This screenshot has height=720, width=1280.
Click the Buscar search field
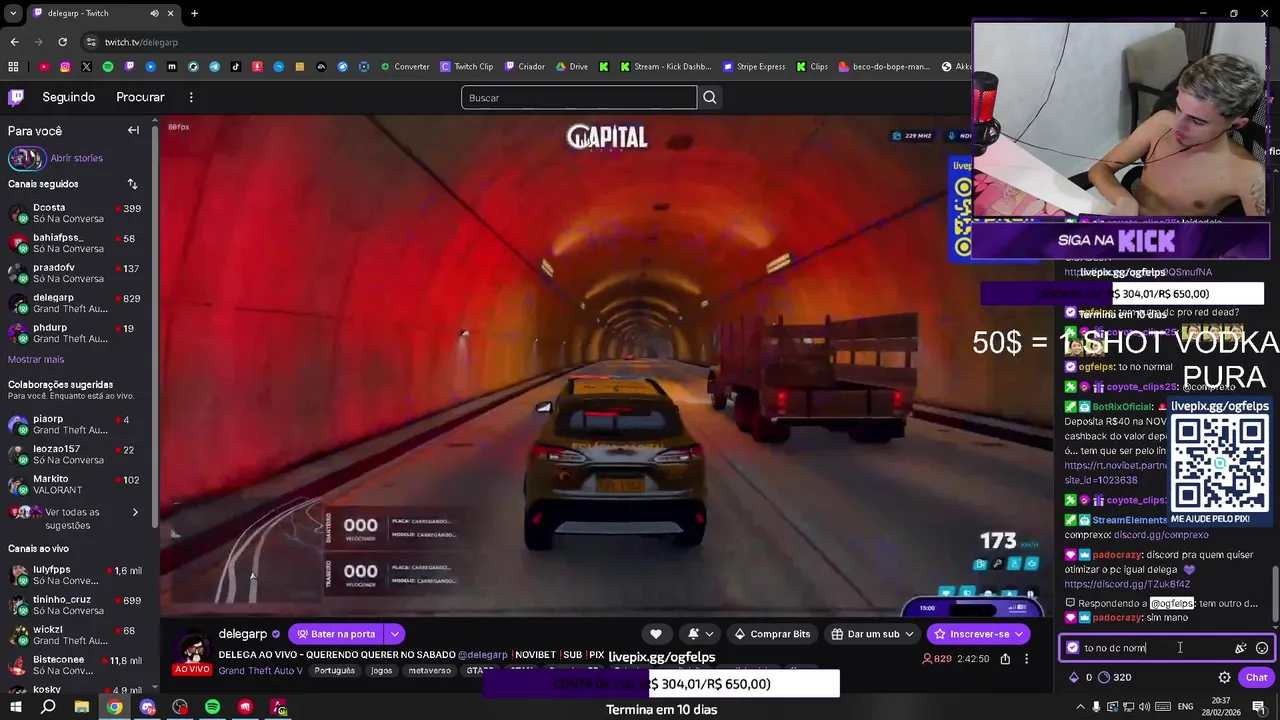[x=579, y=97]
